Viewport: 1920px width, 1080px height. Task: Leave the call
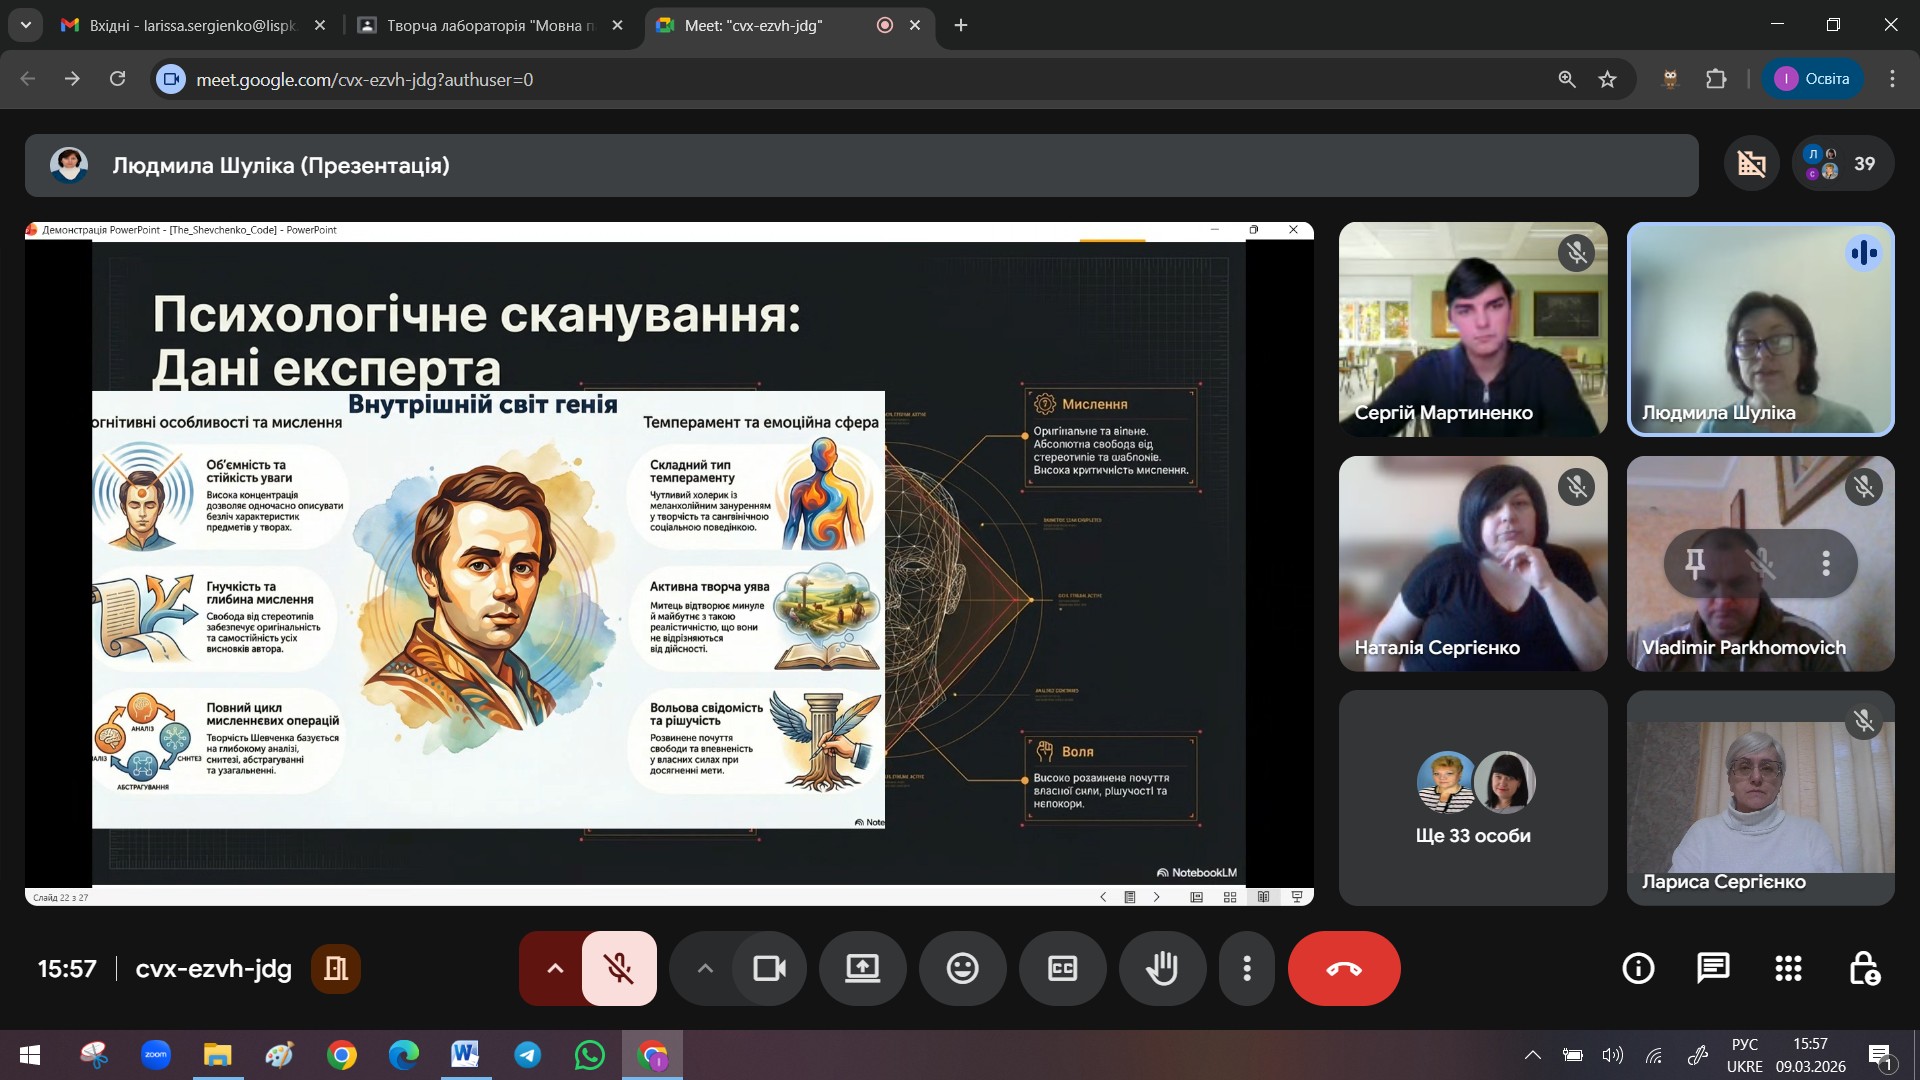point(1343,968)
